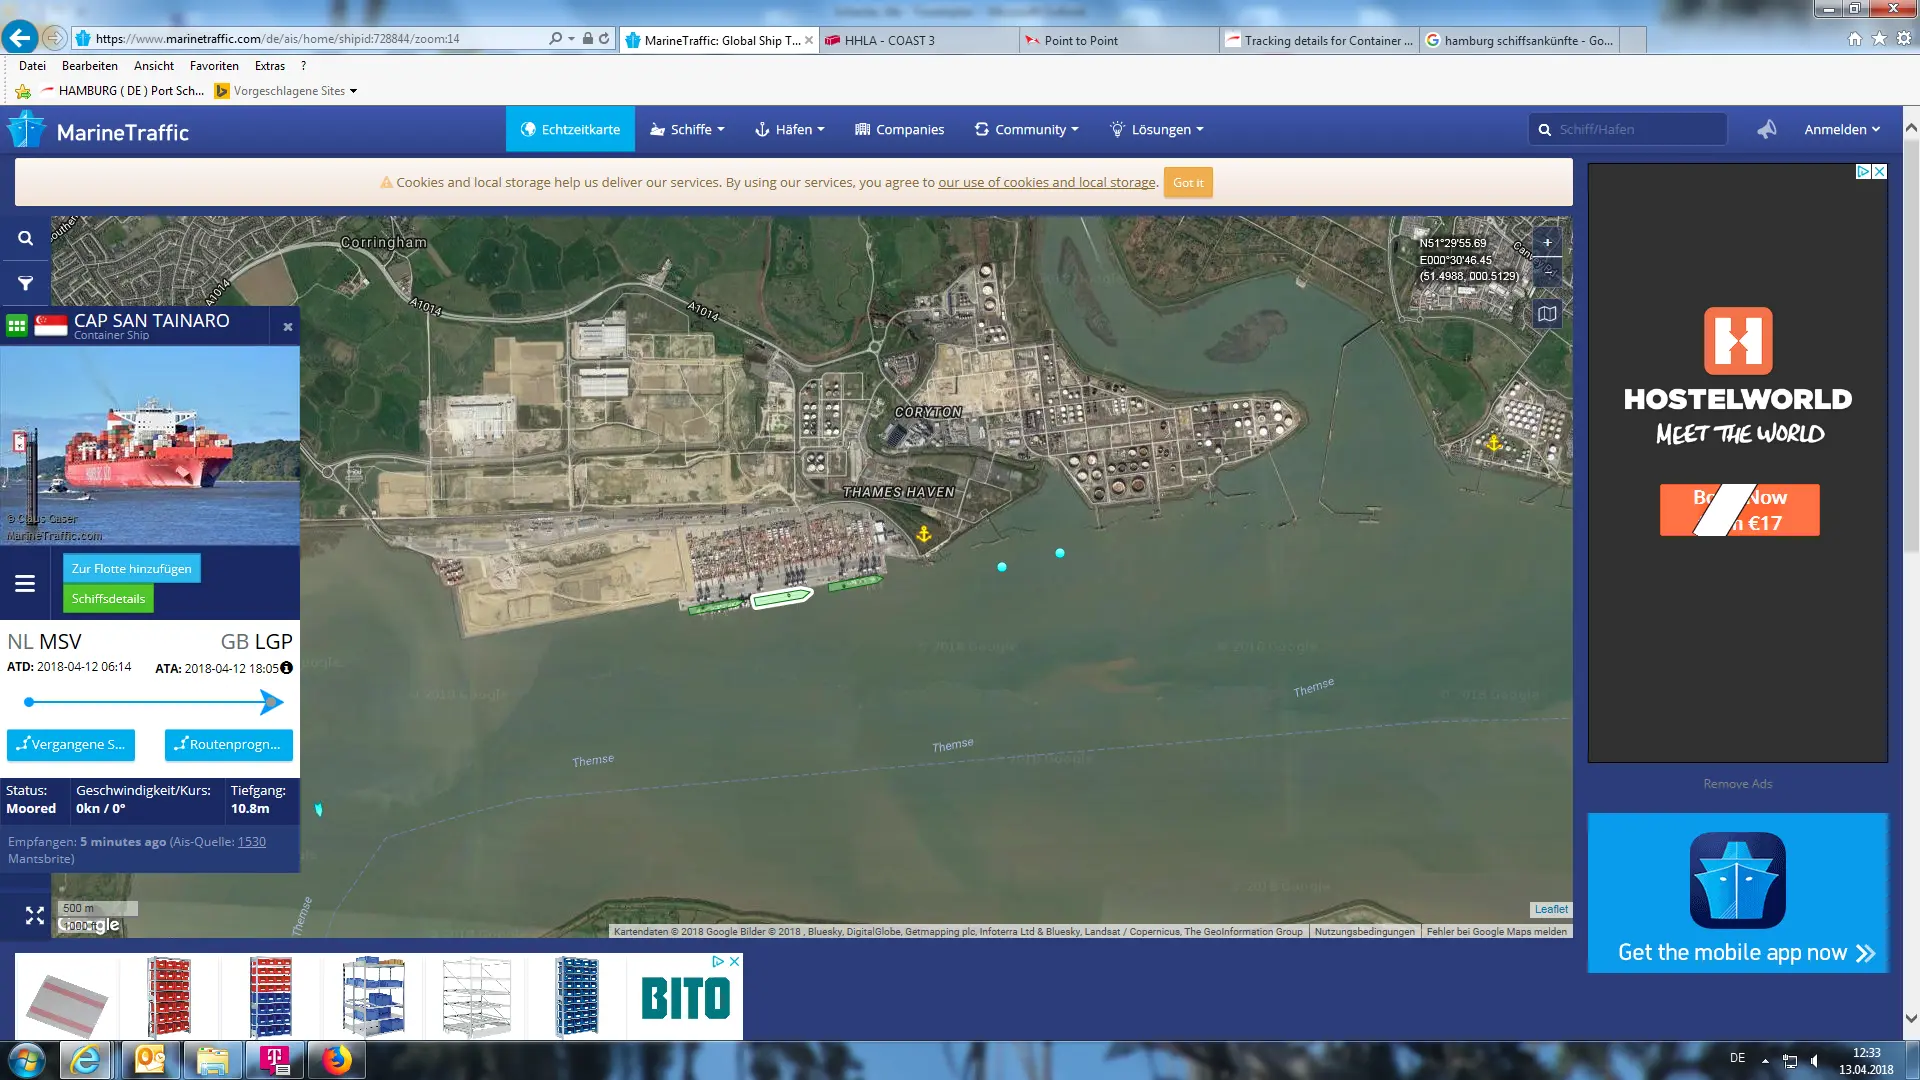Close the CAP SAN TAINARO info panel
Screen dimensions: 1920x1080
point(288,327)
